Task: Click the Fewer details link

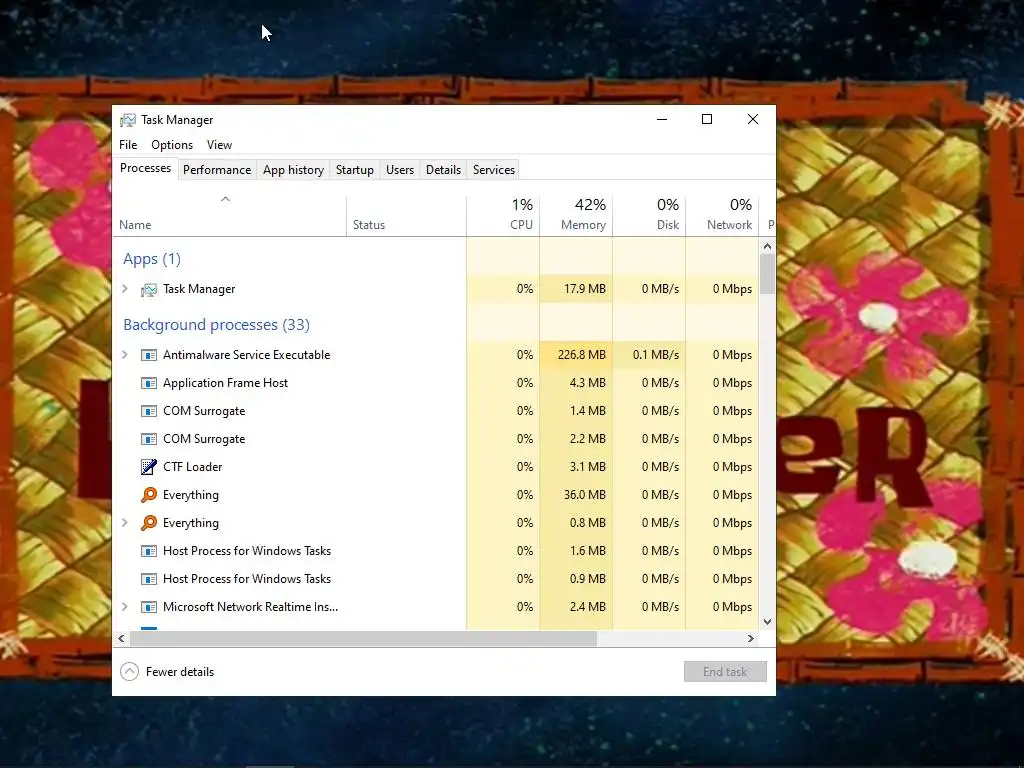Action: [x=180, y=672]
